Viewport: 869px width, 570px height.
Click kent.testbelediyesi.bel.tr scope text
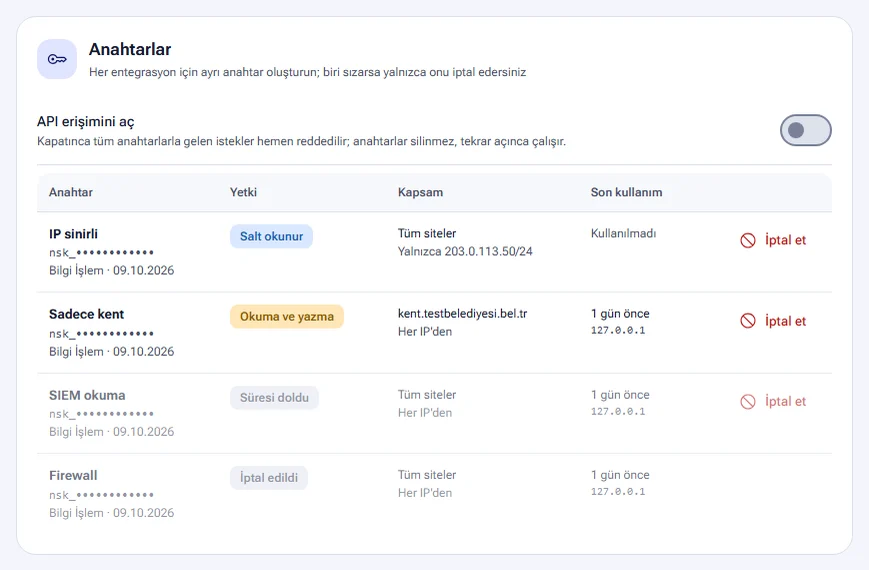(x=462, y=314)
